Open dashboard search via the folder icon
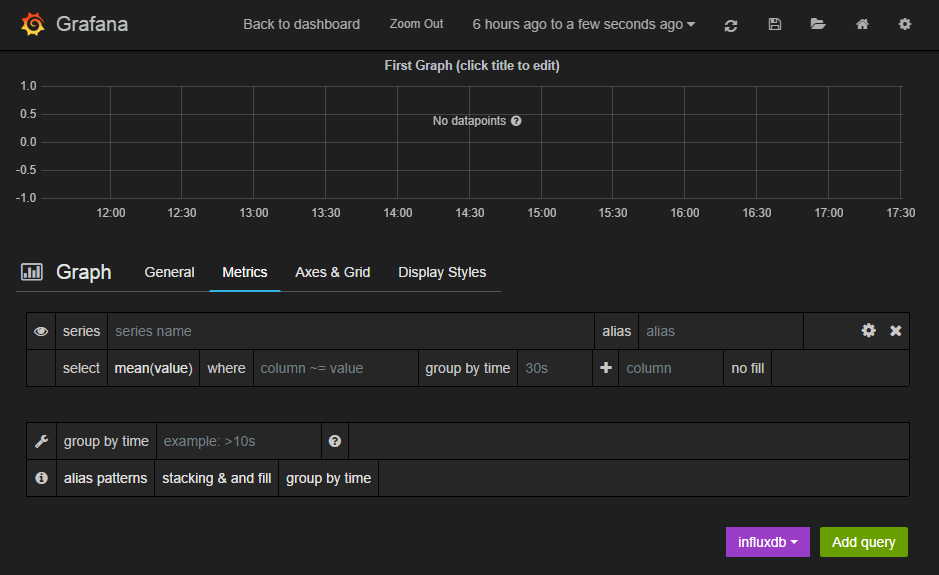 pos(817,24)
